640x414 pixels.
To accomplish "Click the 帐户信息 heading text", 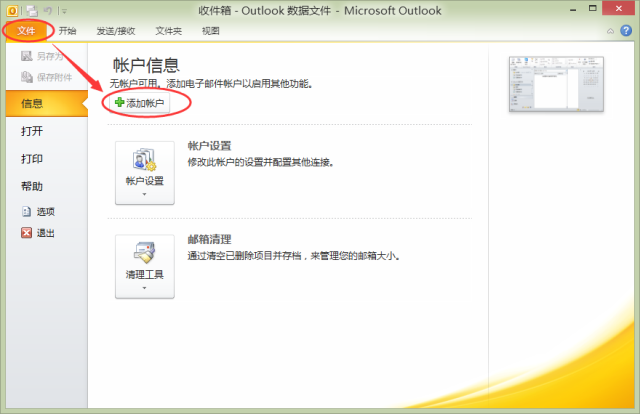I will [x=146, y=65].
